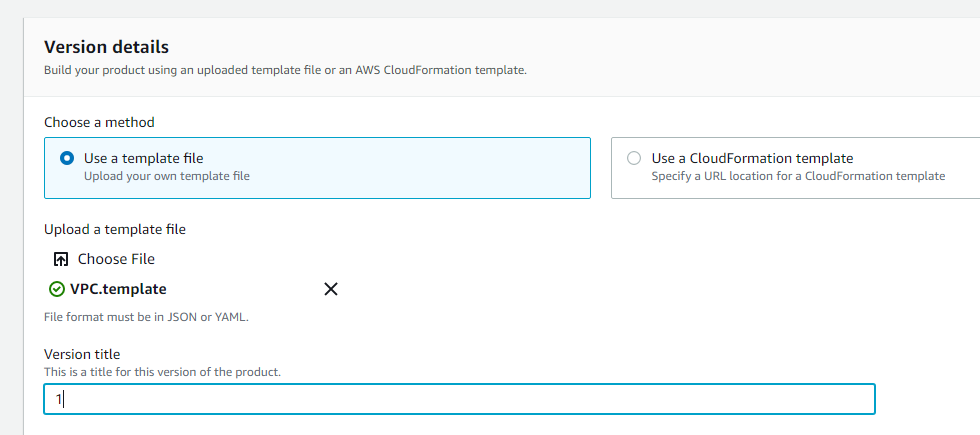Click the "Version title" field label
This screenshot has height=435, width=980.
(82, 354)
